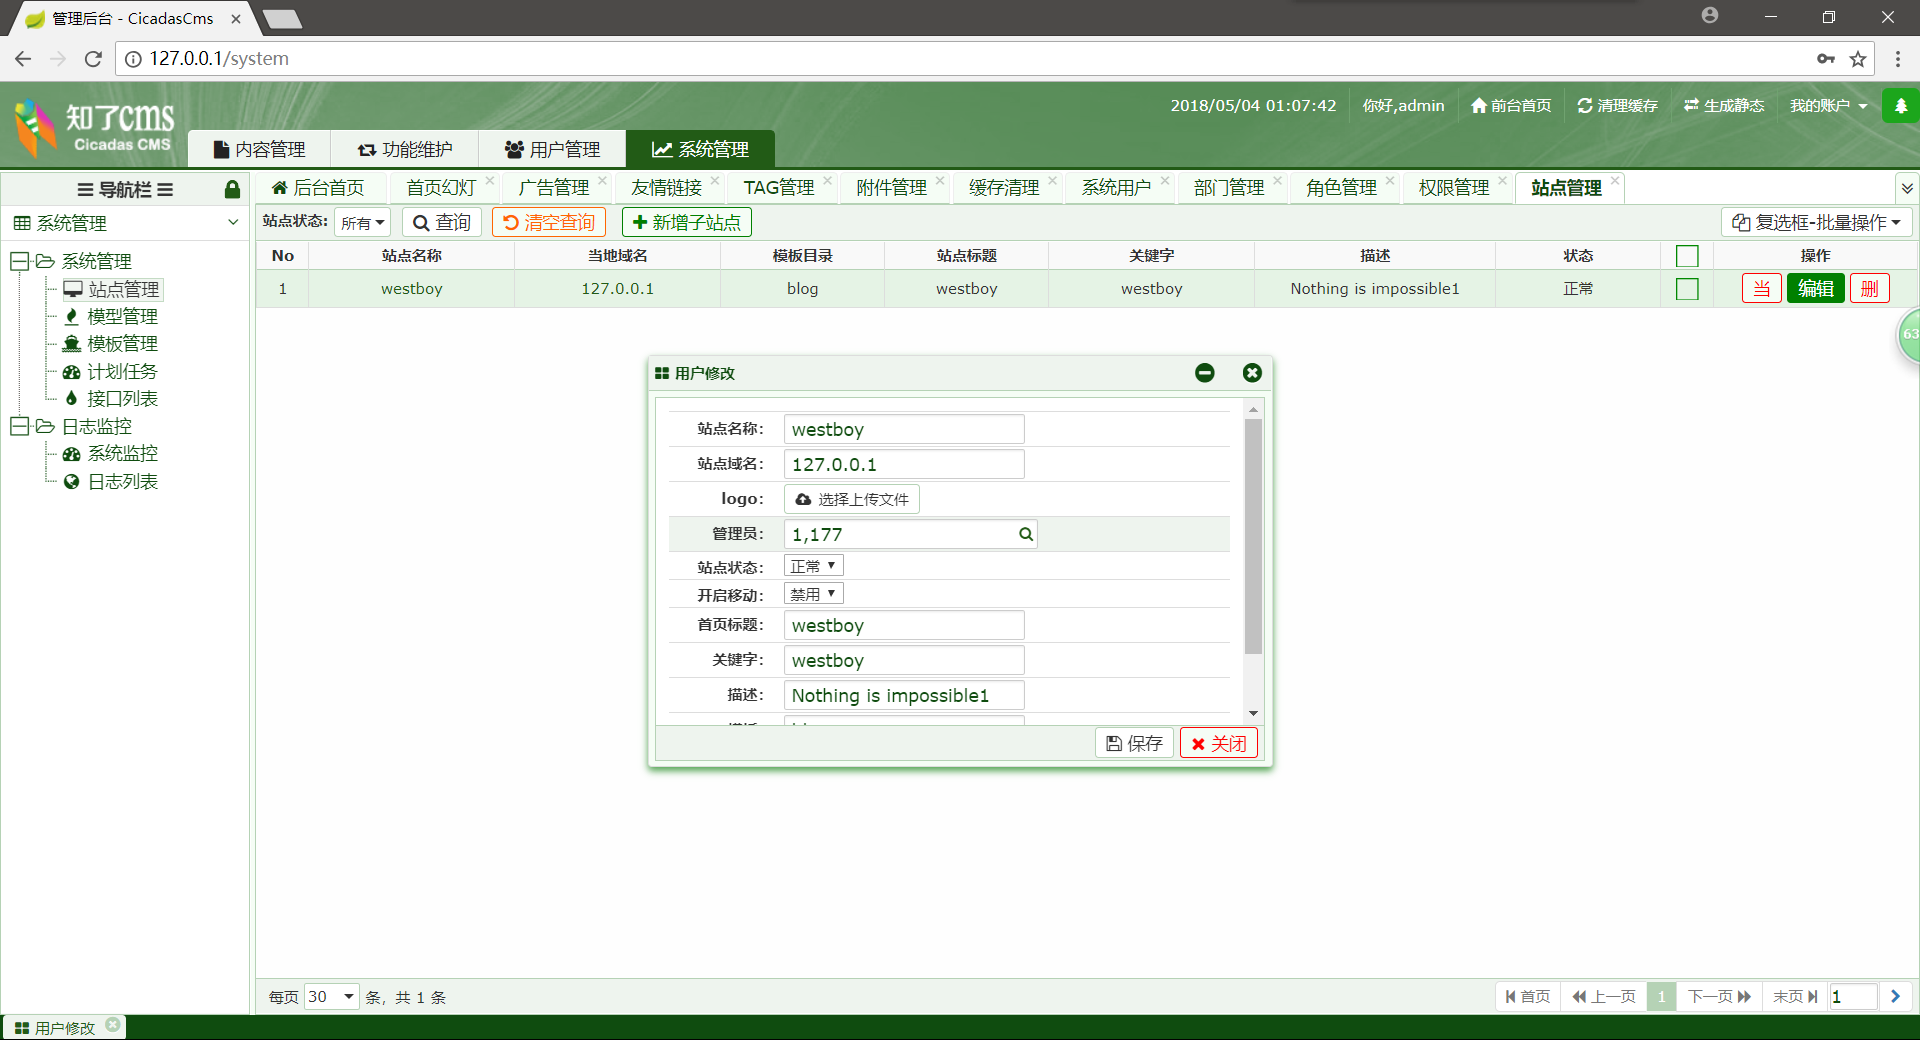Switch to the 用户管理 main tab
Image resolution: width=1920 pixels, height=1040 pixels.
pyautogui.click(x=552, y=149)
